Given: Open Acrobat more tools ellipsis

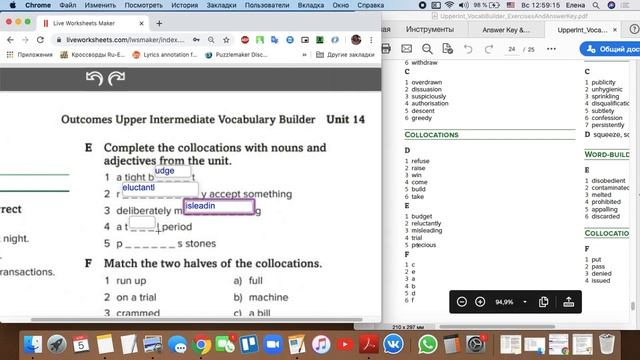Looking at the screenshot, I should coord(551,49).
